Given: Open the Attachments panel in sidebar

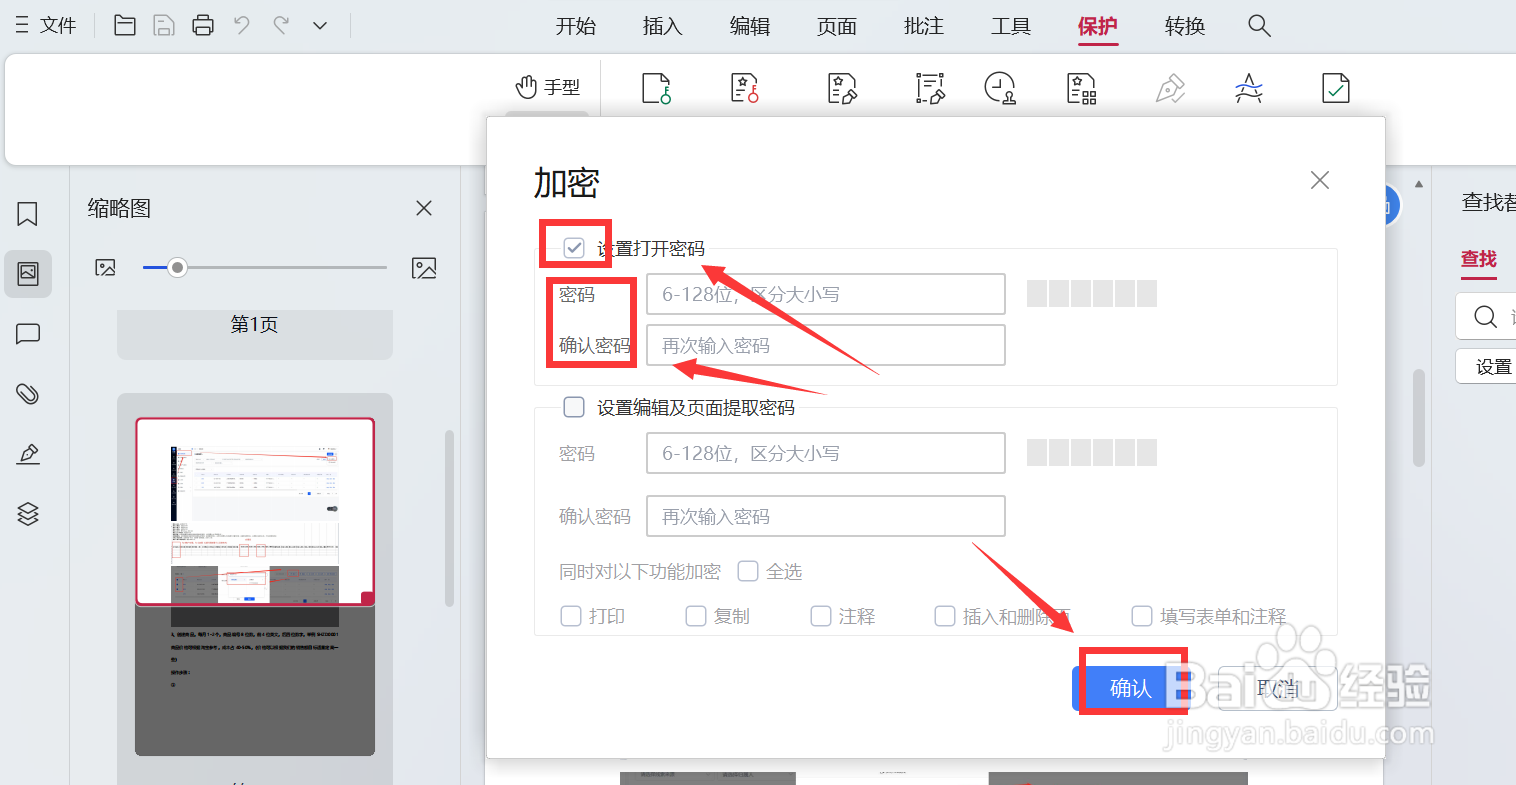Looking at the screenshot, I should [x=27, y=393].
